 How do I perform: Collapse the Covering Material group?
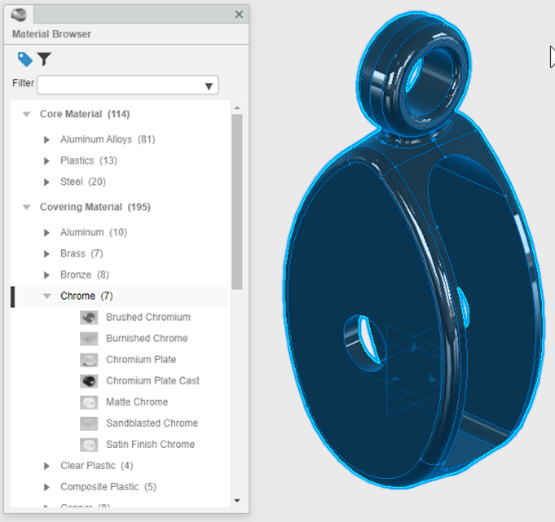26,207
